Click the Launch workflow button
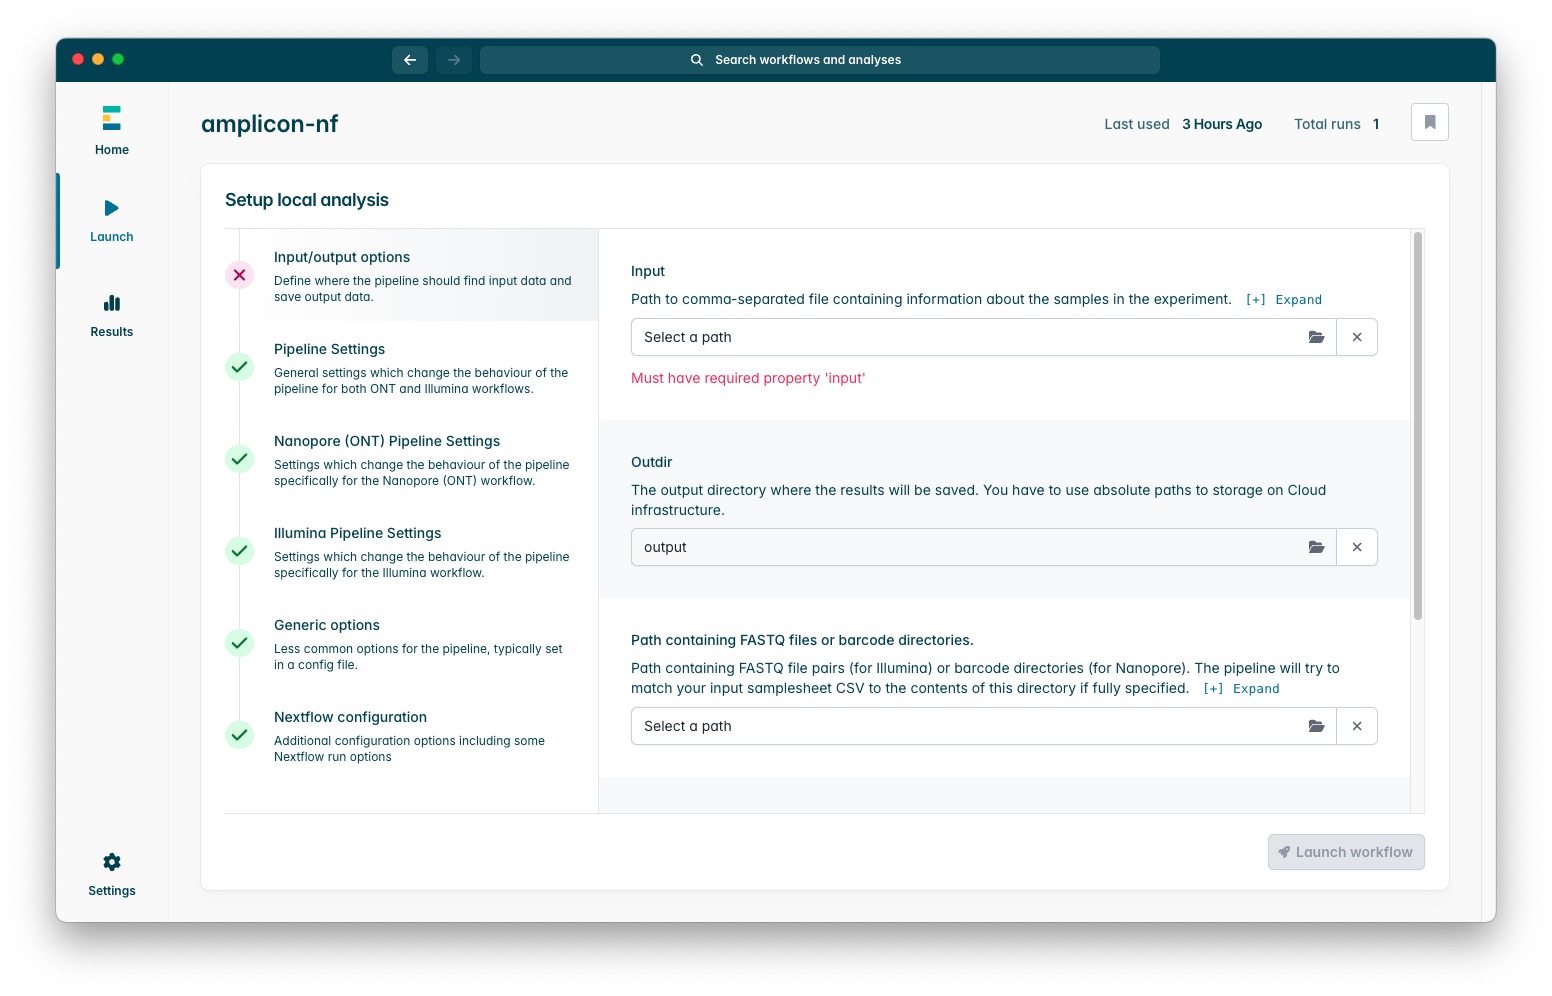The width and height of the screenshot is (1552, 996). (1346, 852)
